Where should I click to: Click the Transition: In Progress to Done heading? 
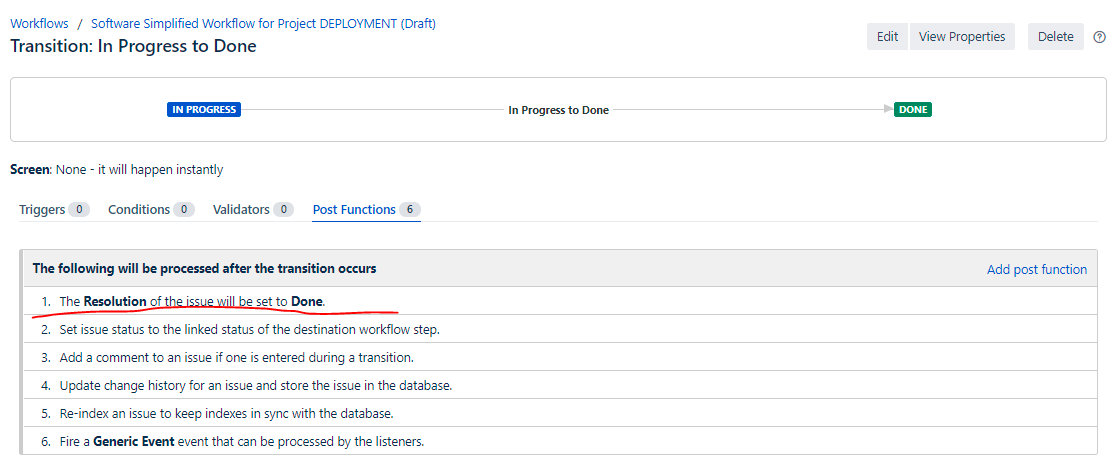click(134, 46)
